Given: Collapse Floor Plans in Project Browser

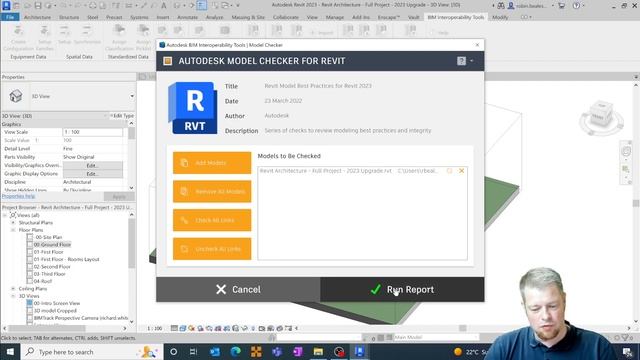Looking at the screenshot, I should point(13,230).
